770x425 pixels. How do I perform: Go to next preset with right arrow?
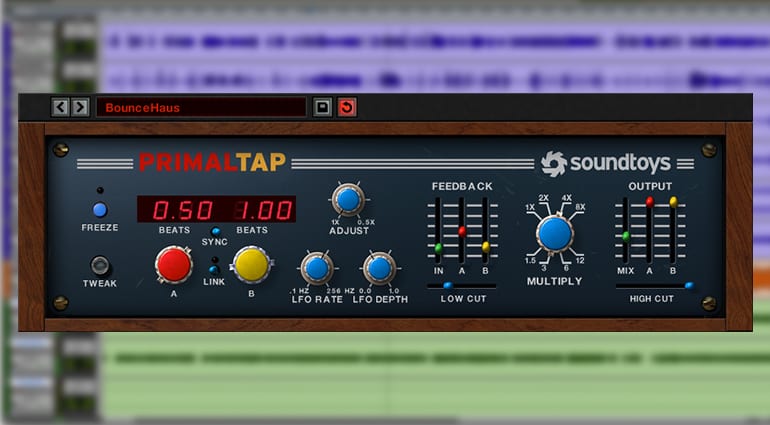pos(80,107)
